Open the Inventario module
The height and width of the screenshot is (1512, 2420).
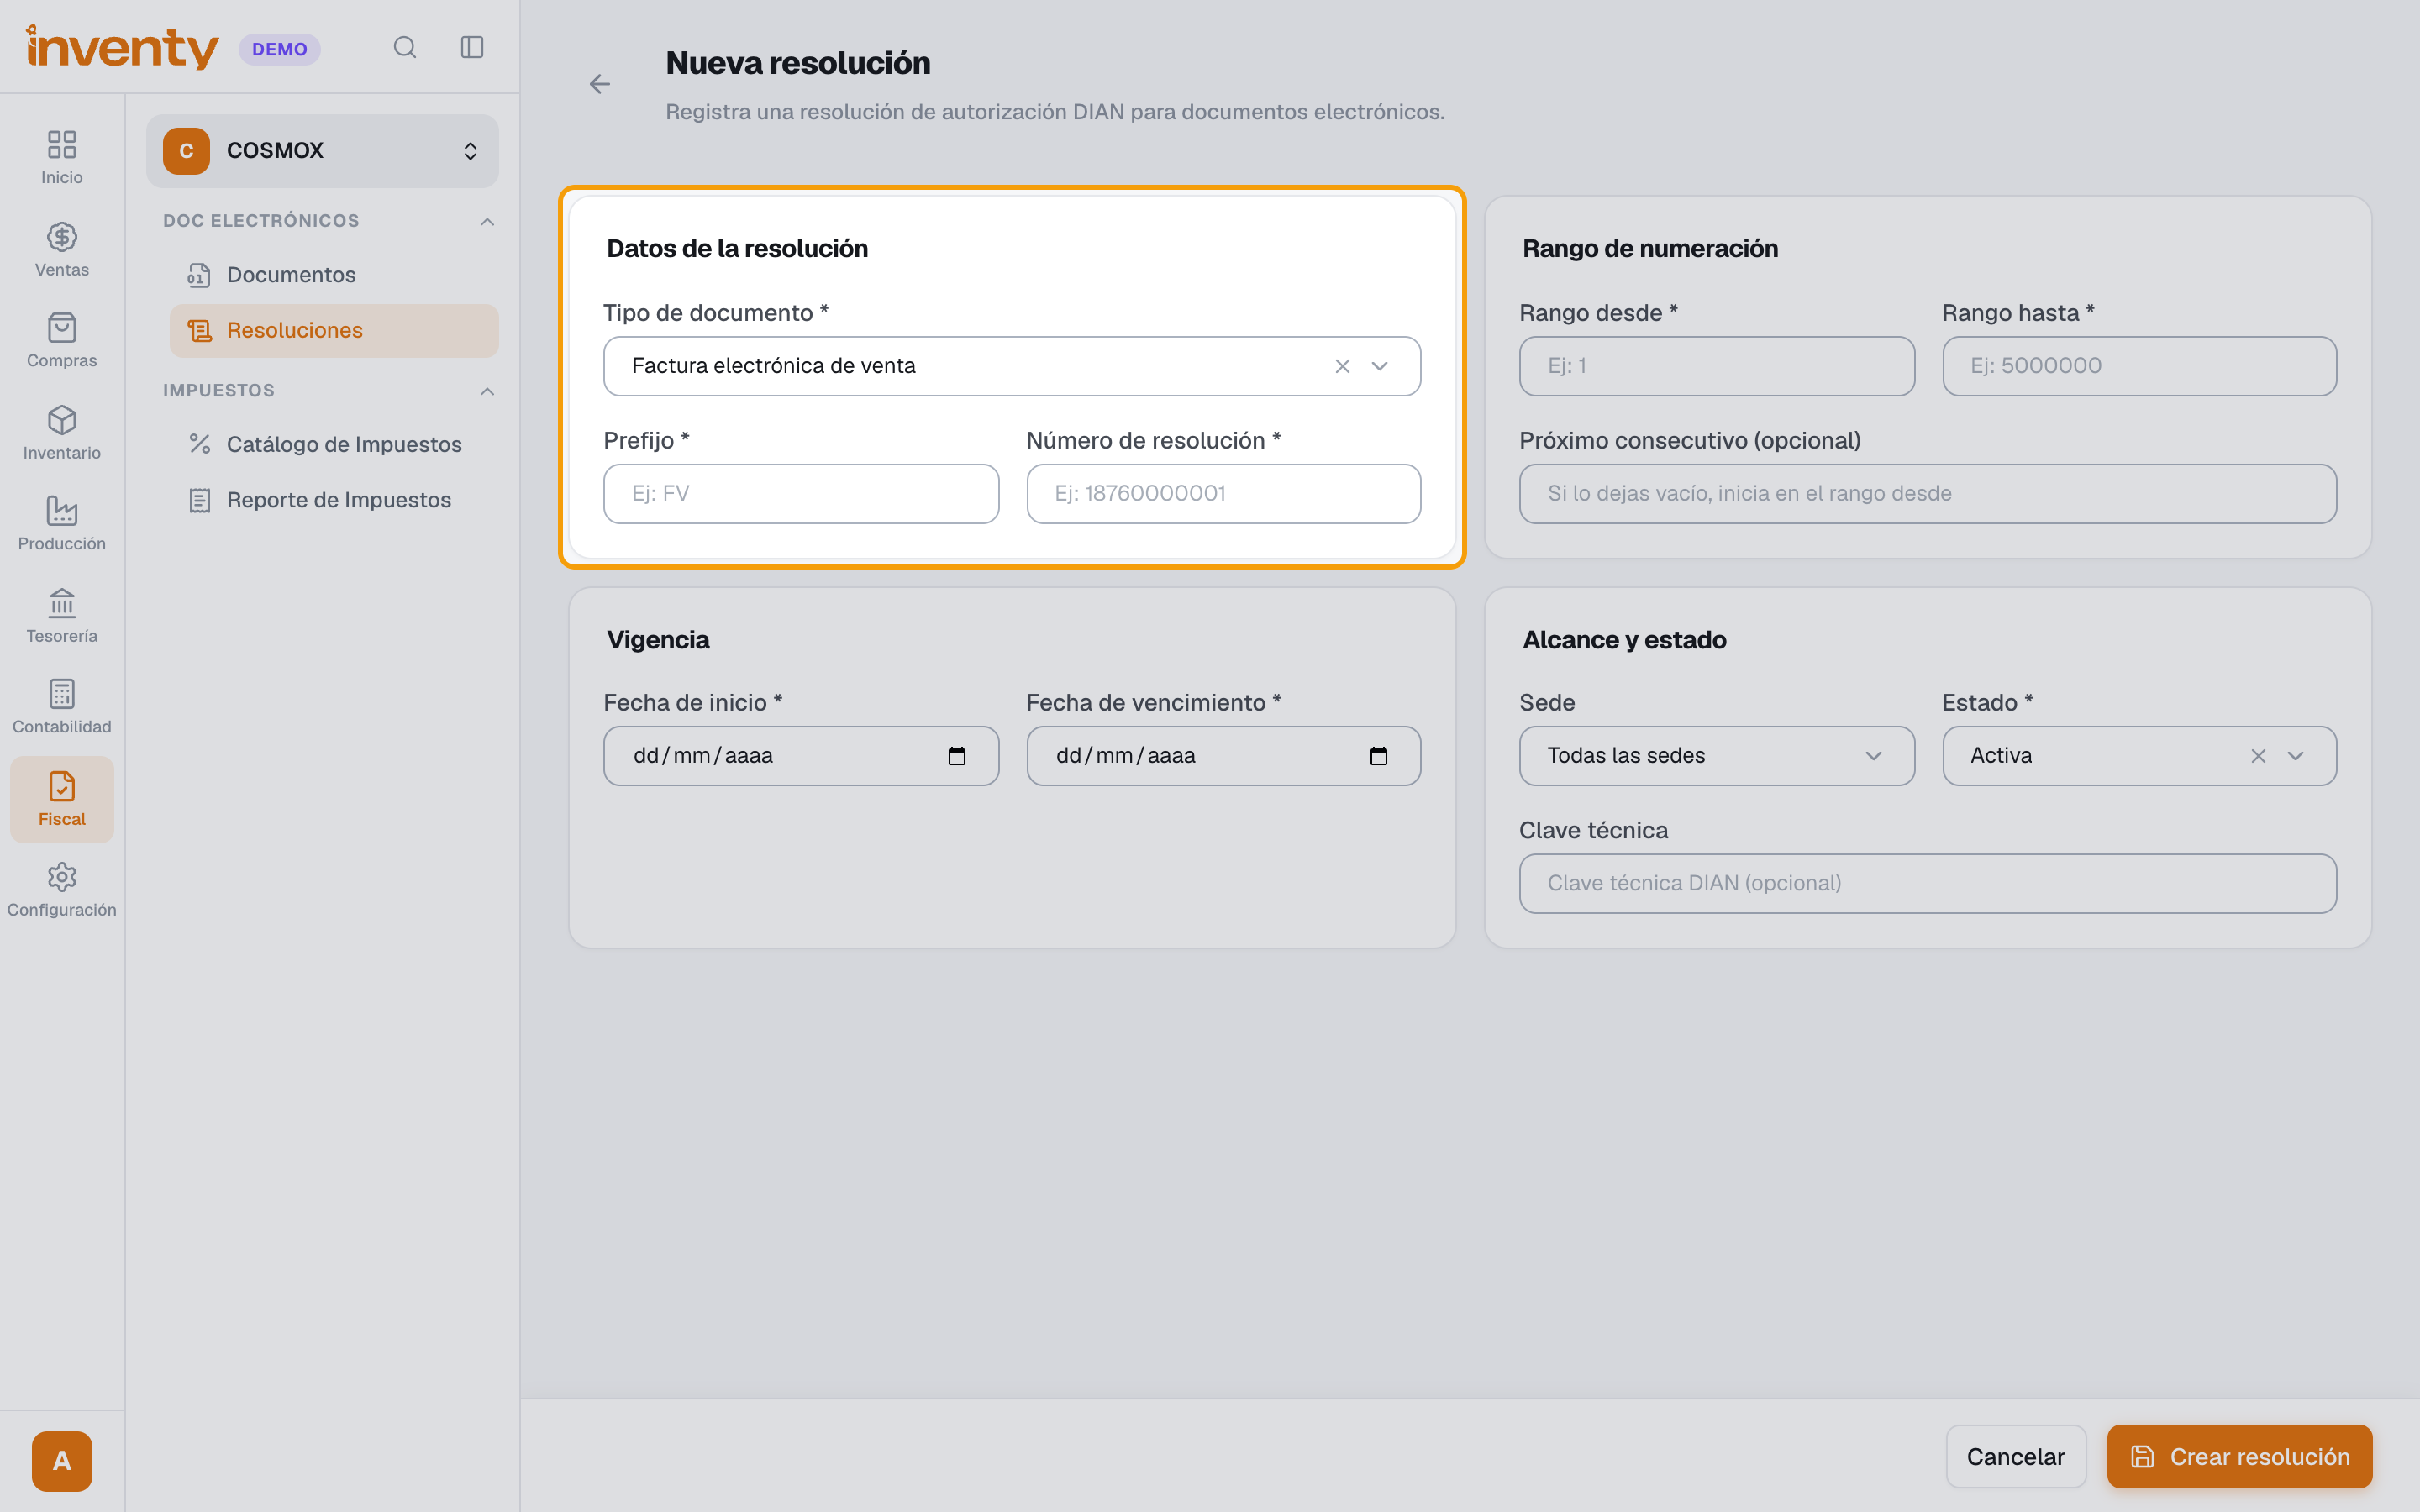[62, 432]
